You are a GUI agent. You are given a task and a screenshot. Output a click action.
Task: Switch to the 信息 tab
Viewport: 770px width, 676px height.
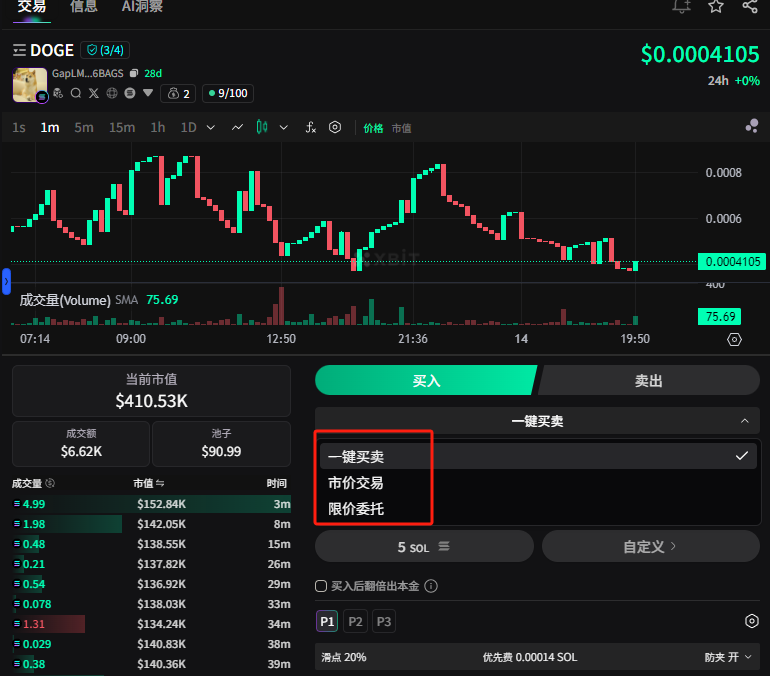click(x=83, y=7)
